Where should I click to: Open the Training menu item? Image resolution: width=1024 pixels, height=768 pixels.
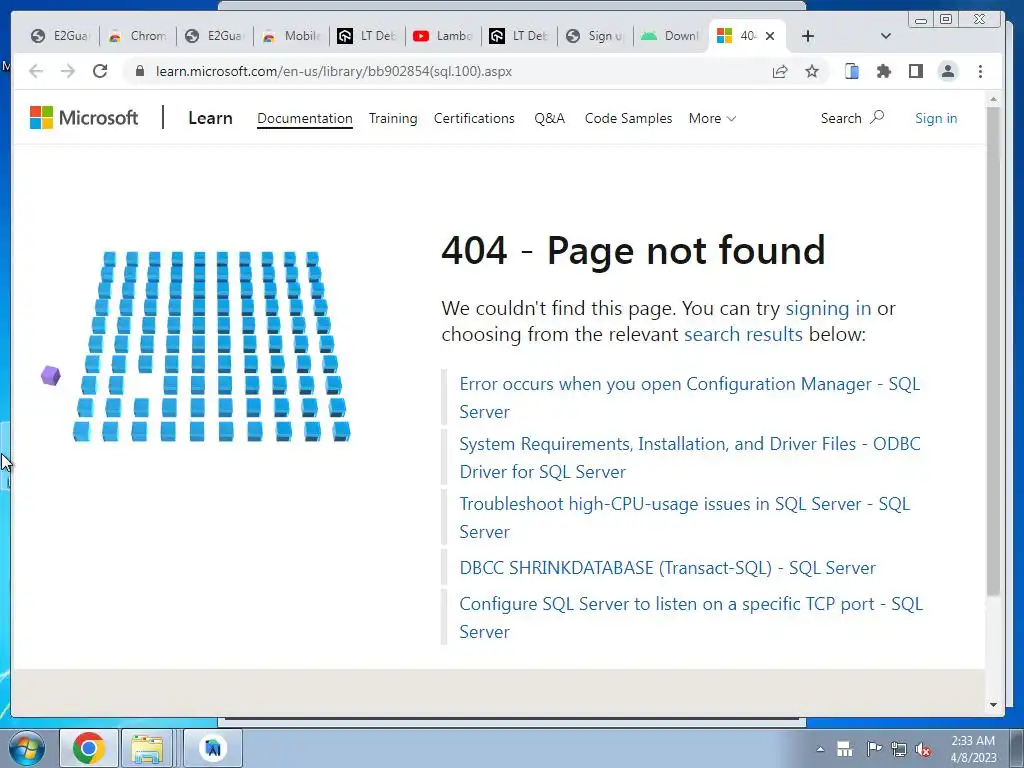point(393,118)
